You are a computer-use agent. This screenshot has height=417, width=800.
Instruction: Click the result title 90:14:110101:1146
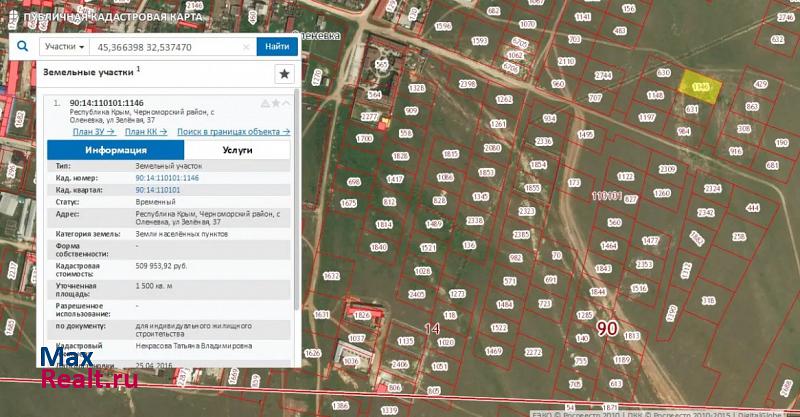[106, 104]
